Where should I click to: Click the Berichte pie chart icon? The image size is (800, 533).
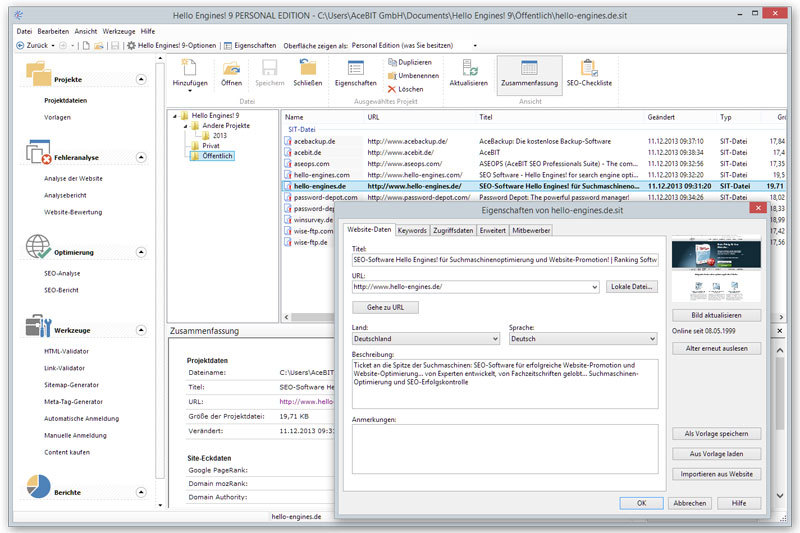(x=38, y=487)
